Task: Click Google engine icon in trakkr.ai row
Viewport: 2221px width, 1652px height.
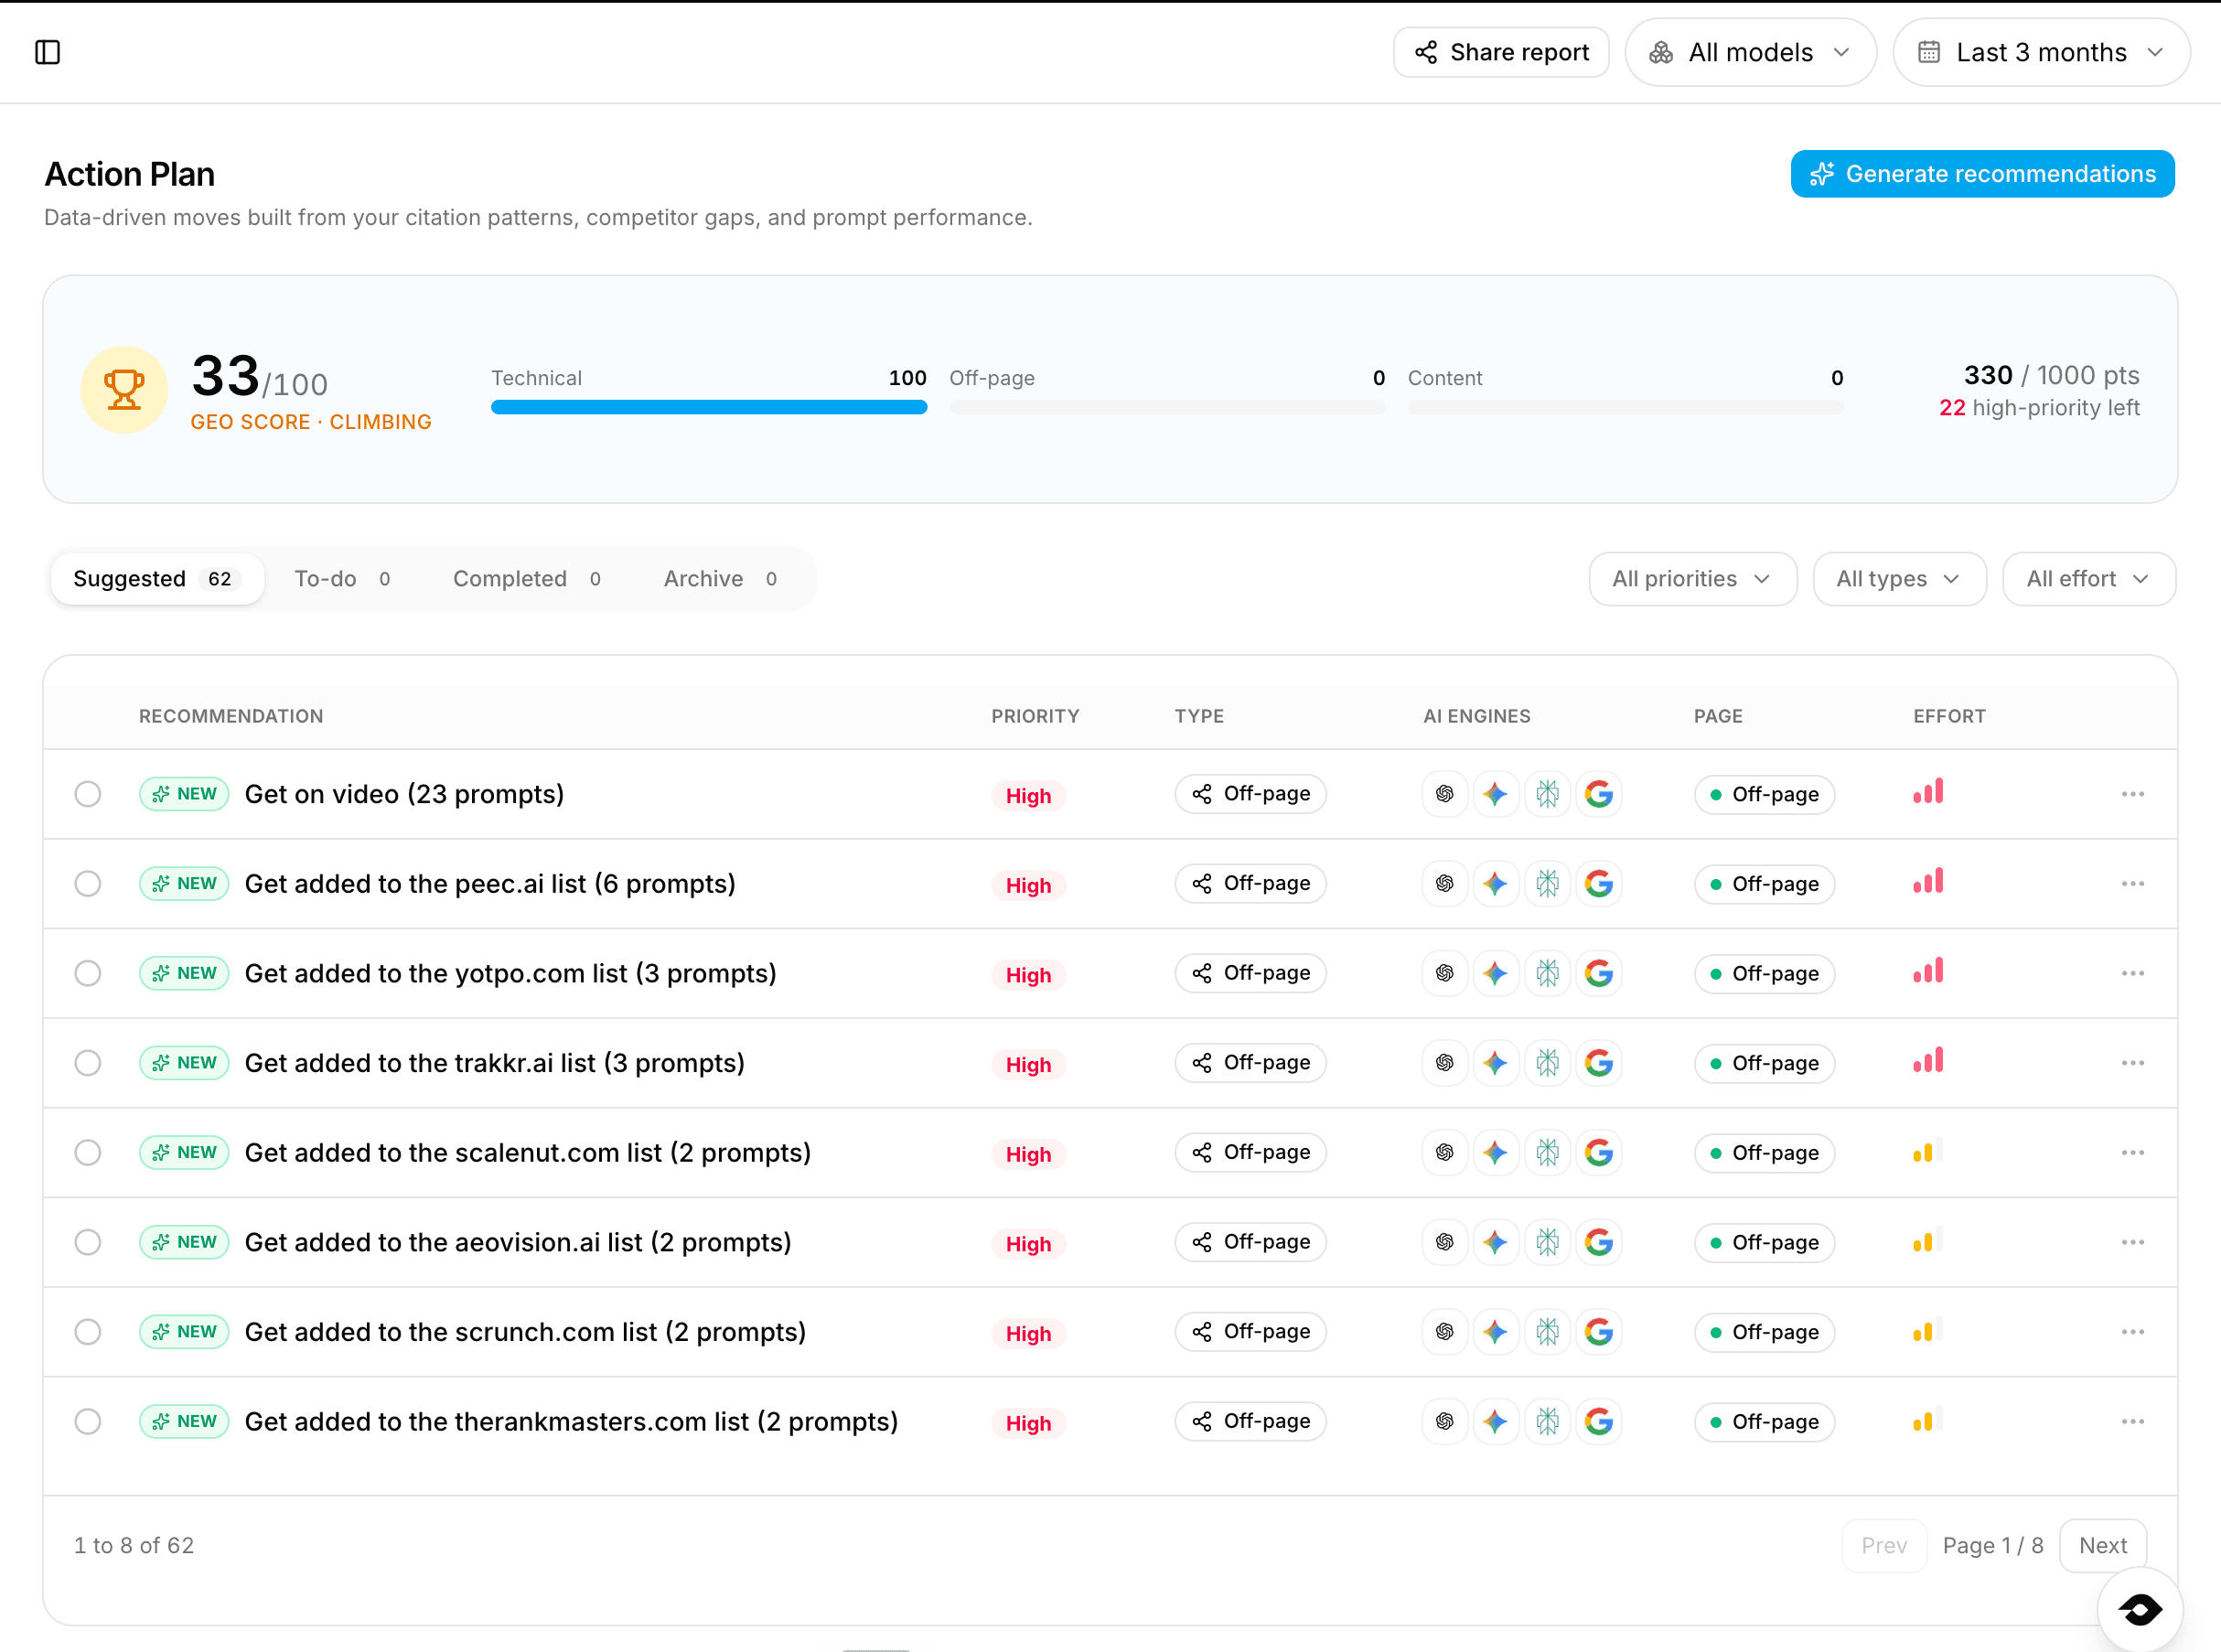Action: (1599, 1063)
